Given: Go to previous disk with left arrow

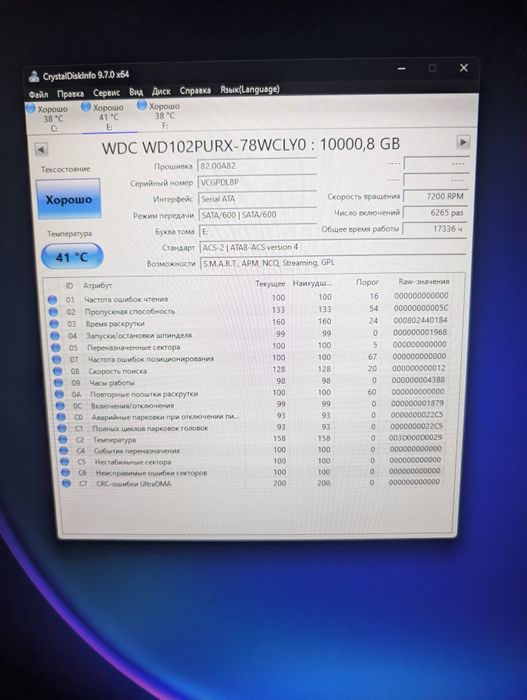Looking at the screenshot, I should 41,150.
